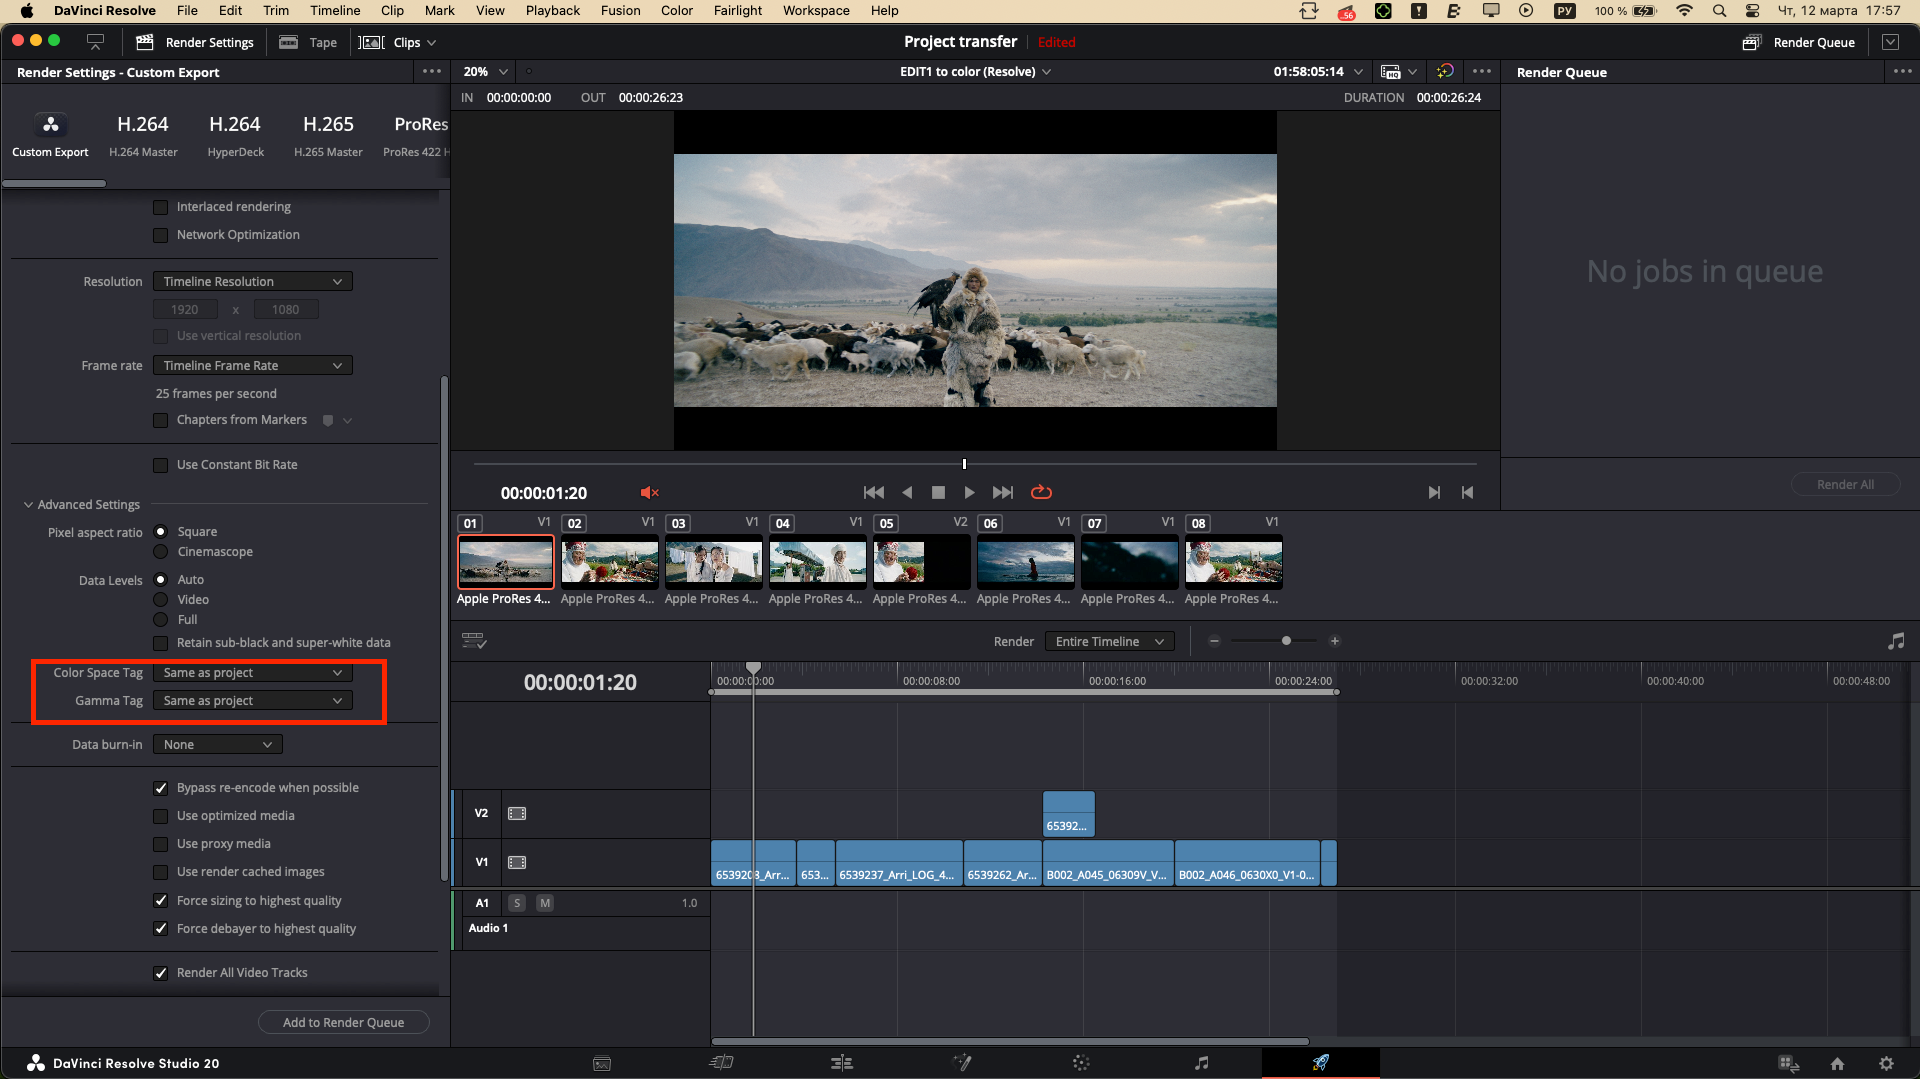Viewport: 1920px width, 1079px height.
Task: Switch to the Cut page
Action: [x=722, y=1063]
